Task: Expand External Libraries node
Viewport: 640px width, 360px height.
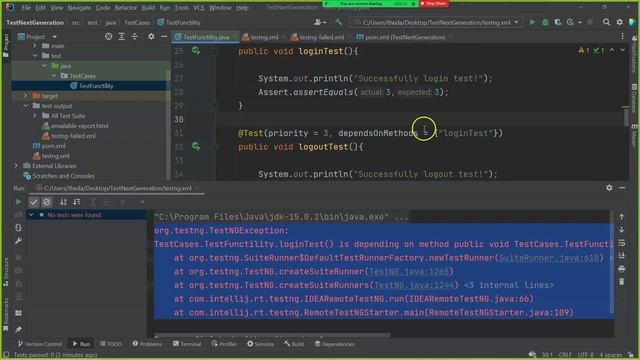Action: pyautogui.click(x=16, y=166)
